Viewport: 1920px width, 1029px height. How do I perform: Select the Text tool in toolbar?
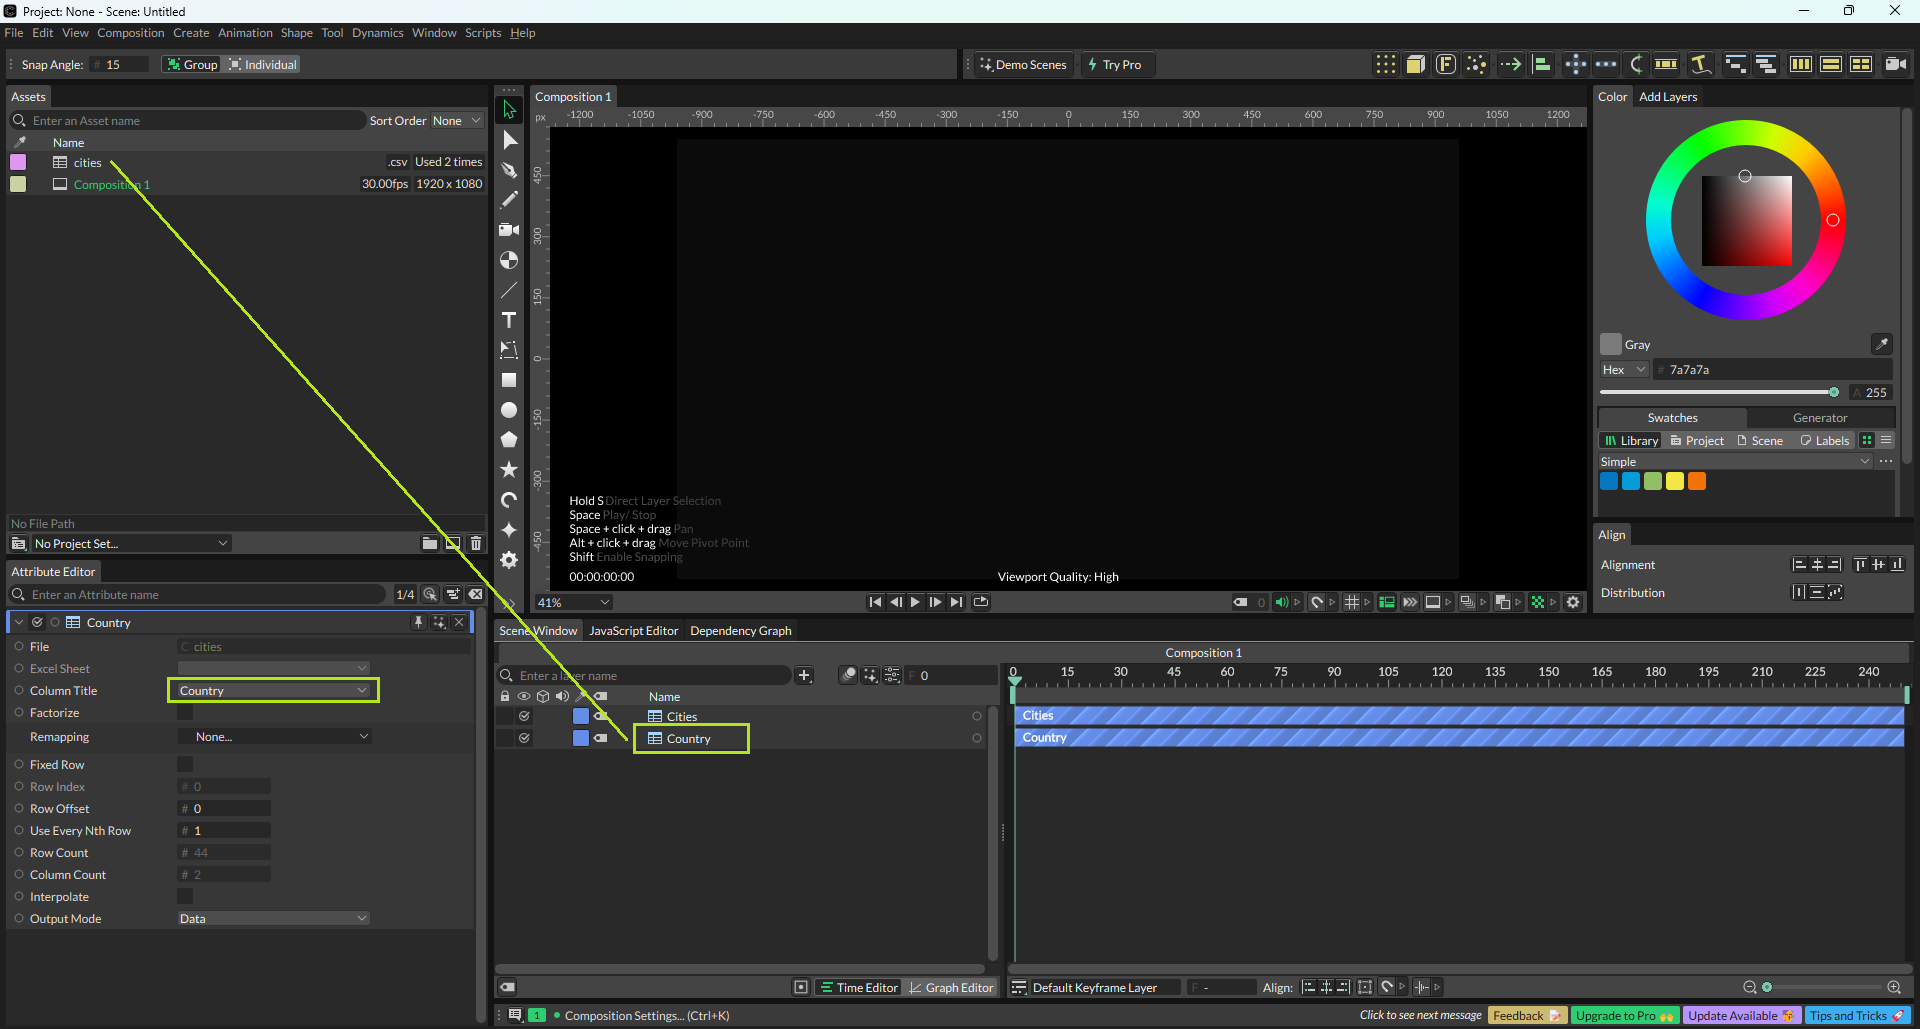(x=509, y=320)
